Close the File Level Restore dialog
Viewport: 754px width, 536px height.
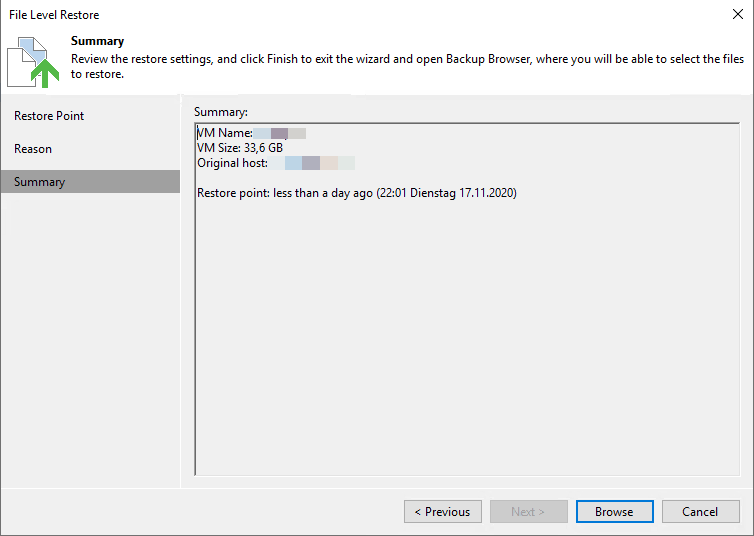[x=738, y=14]
